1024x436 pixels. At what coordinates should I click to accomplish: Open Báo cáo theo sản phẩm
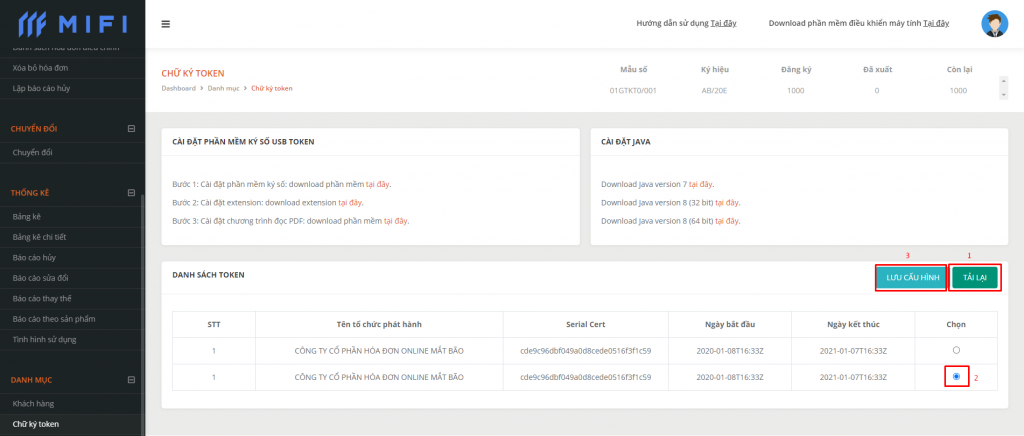point(55,318)
